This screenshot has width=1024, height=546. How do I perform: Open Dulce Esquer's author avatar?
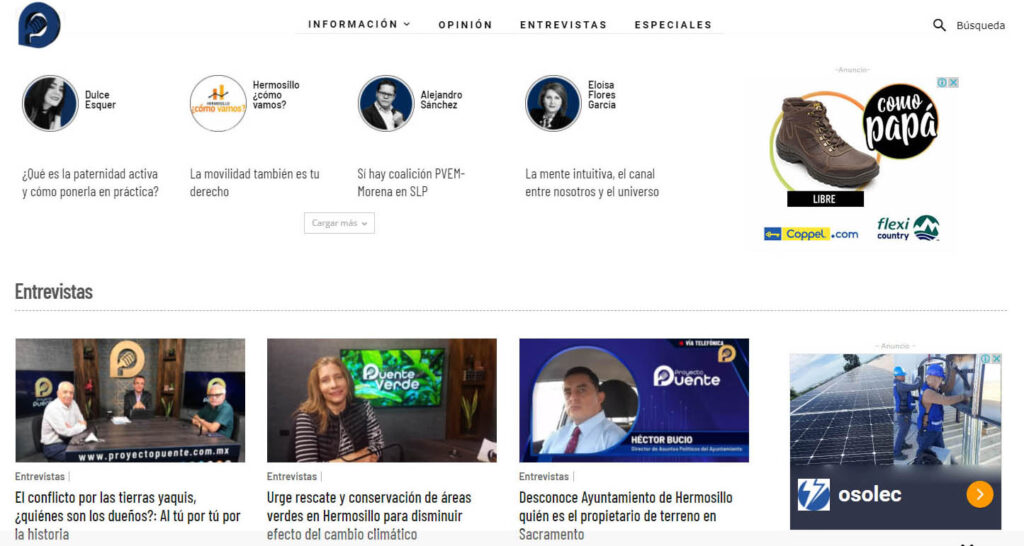tap(50, 103)
